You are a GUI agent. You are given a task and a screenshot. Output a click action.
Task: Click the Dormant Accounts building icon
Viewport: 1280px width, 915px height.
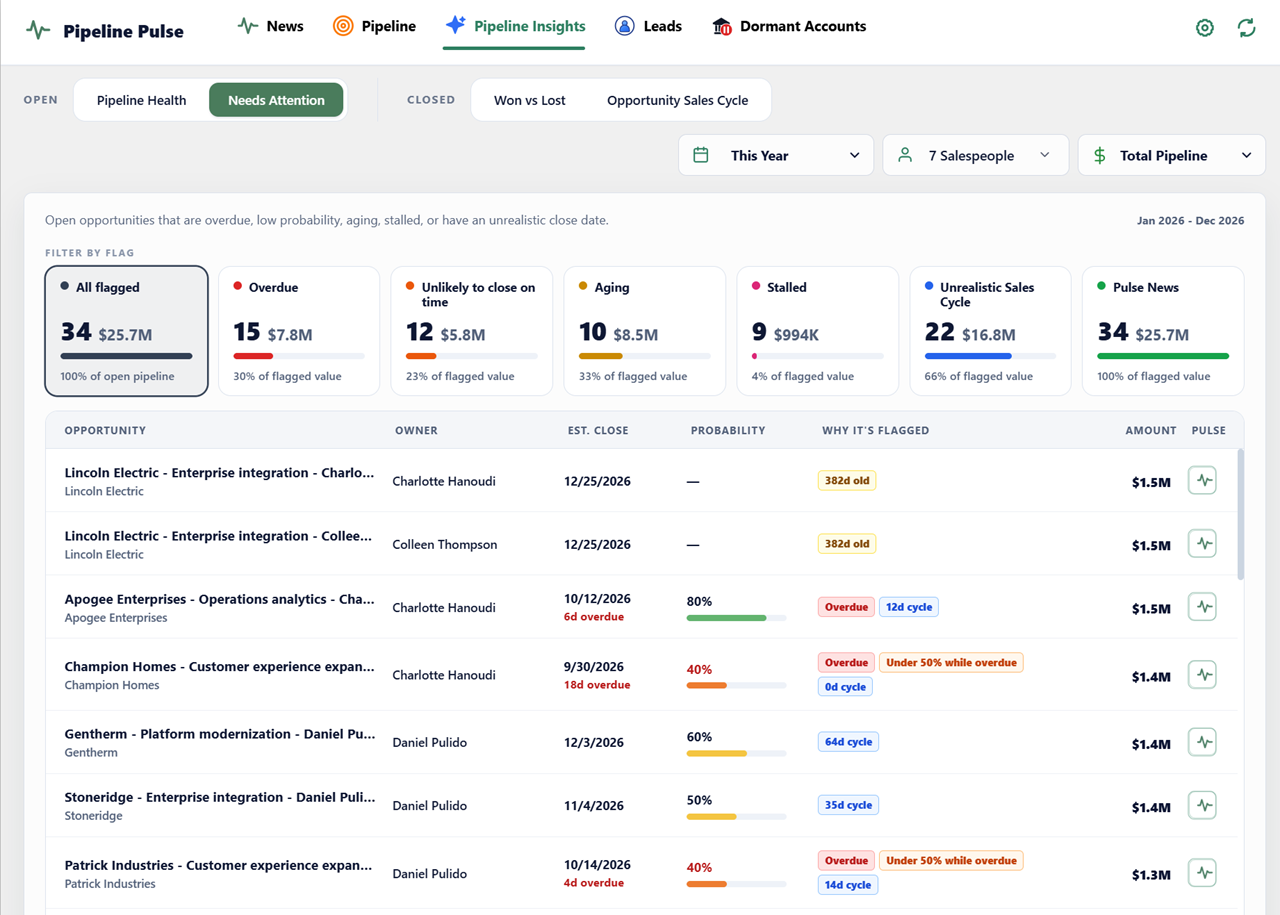pyautogui.click(x=722, y=27)
